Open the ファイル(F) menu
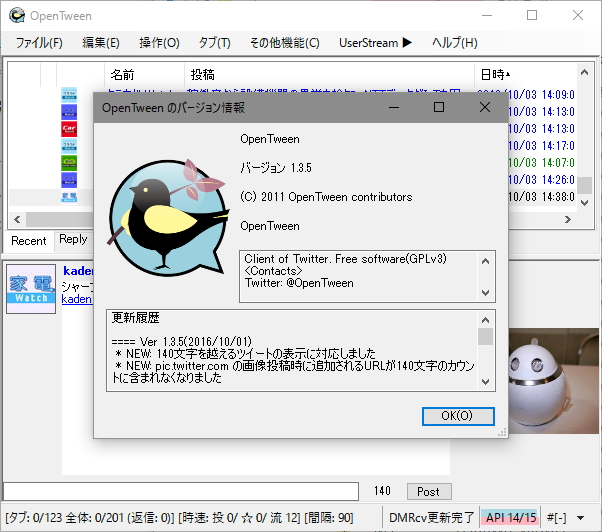This screenshot has height=532, width=602. point(39,43)
